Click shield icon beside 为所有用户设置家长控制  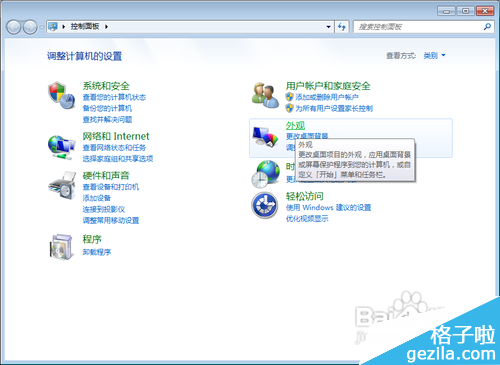click(x=289, y=108)
